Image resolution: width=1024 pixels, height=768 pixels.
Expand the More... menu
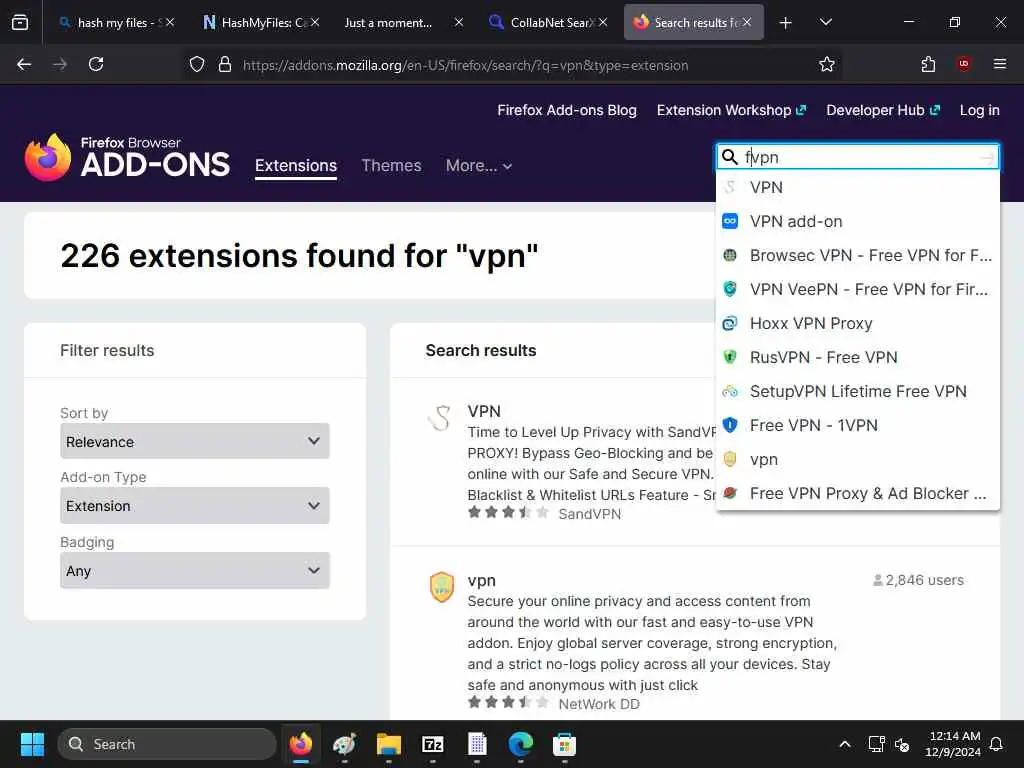[x=479, y=166]
